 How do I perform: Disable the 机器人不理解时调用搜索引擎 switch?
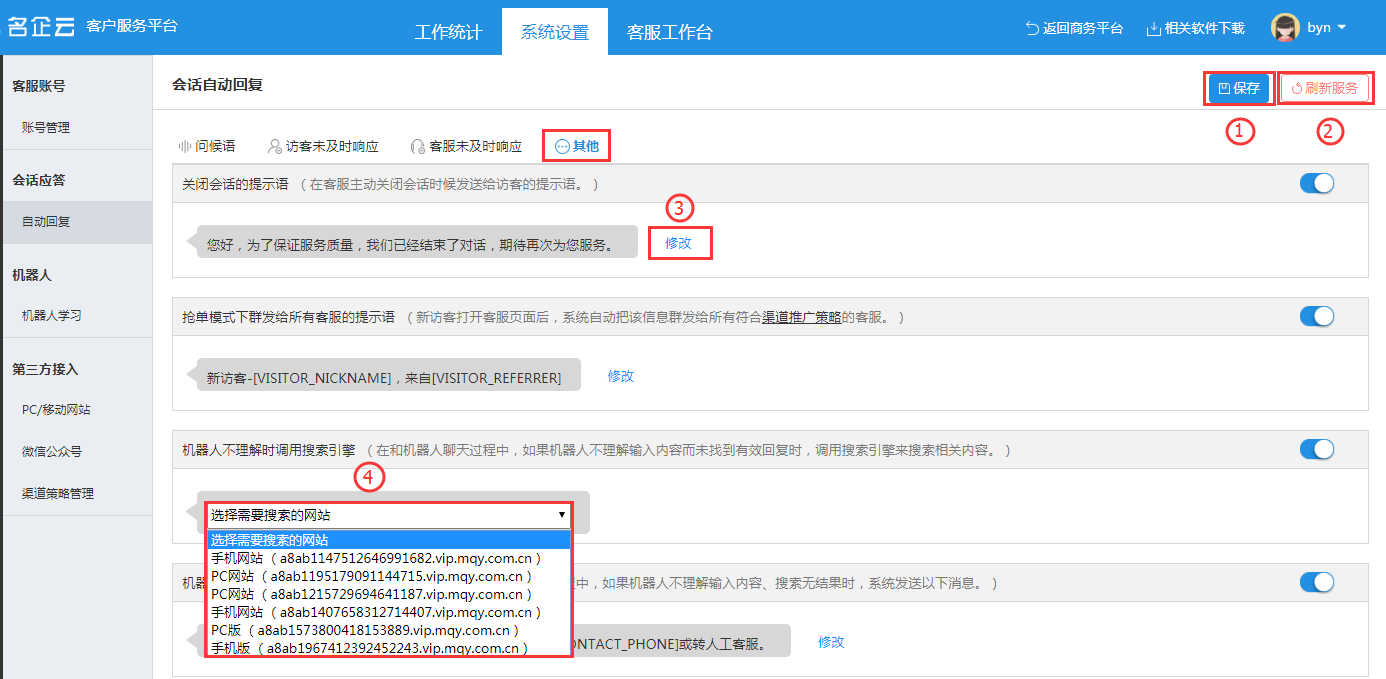click(x=1317, y=449)
